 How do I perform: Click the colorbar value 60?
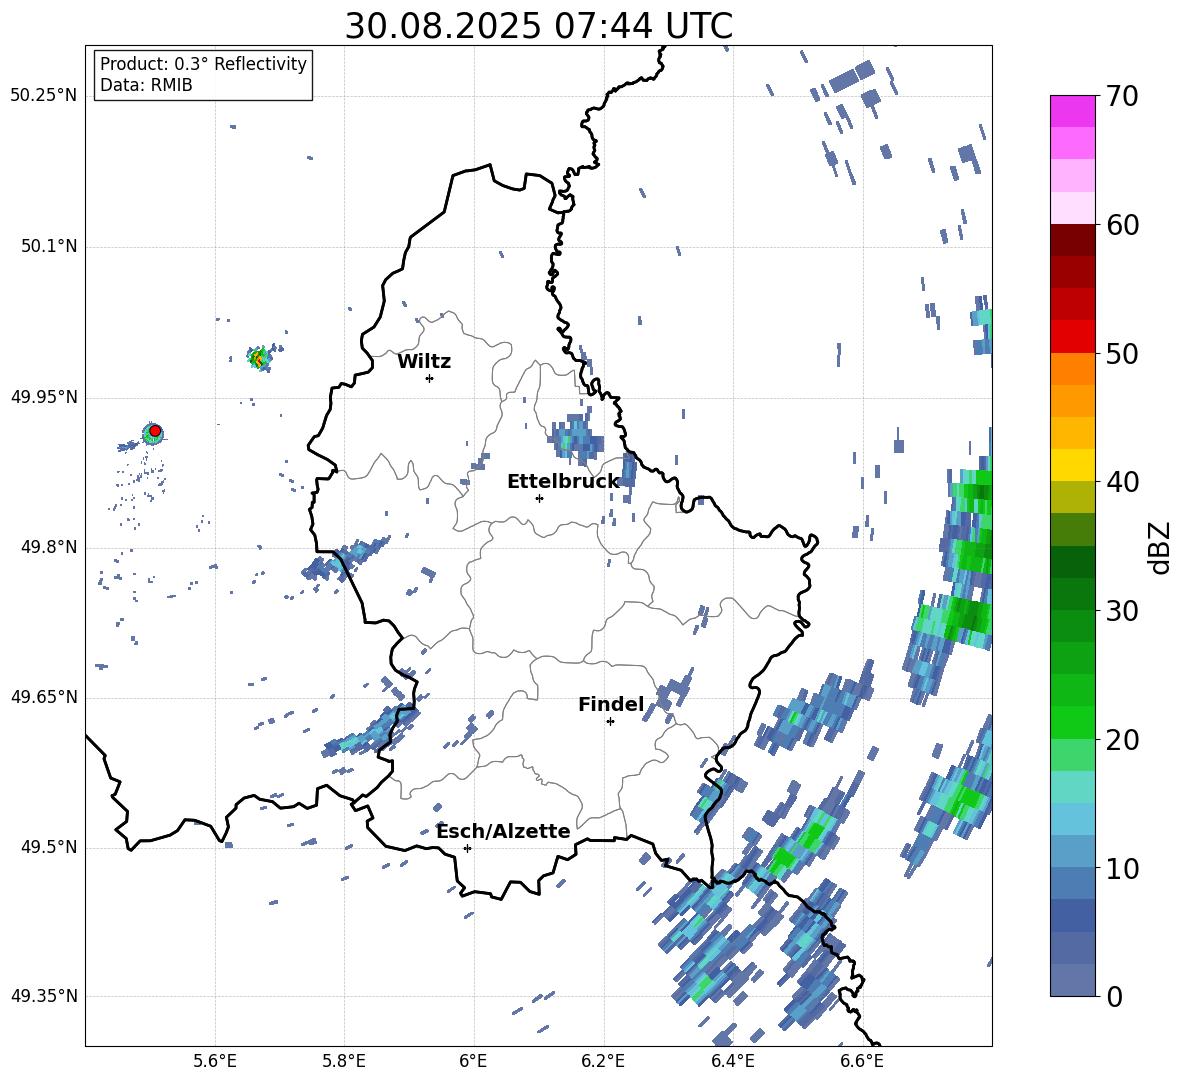[1121, 225]
